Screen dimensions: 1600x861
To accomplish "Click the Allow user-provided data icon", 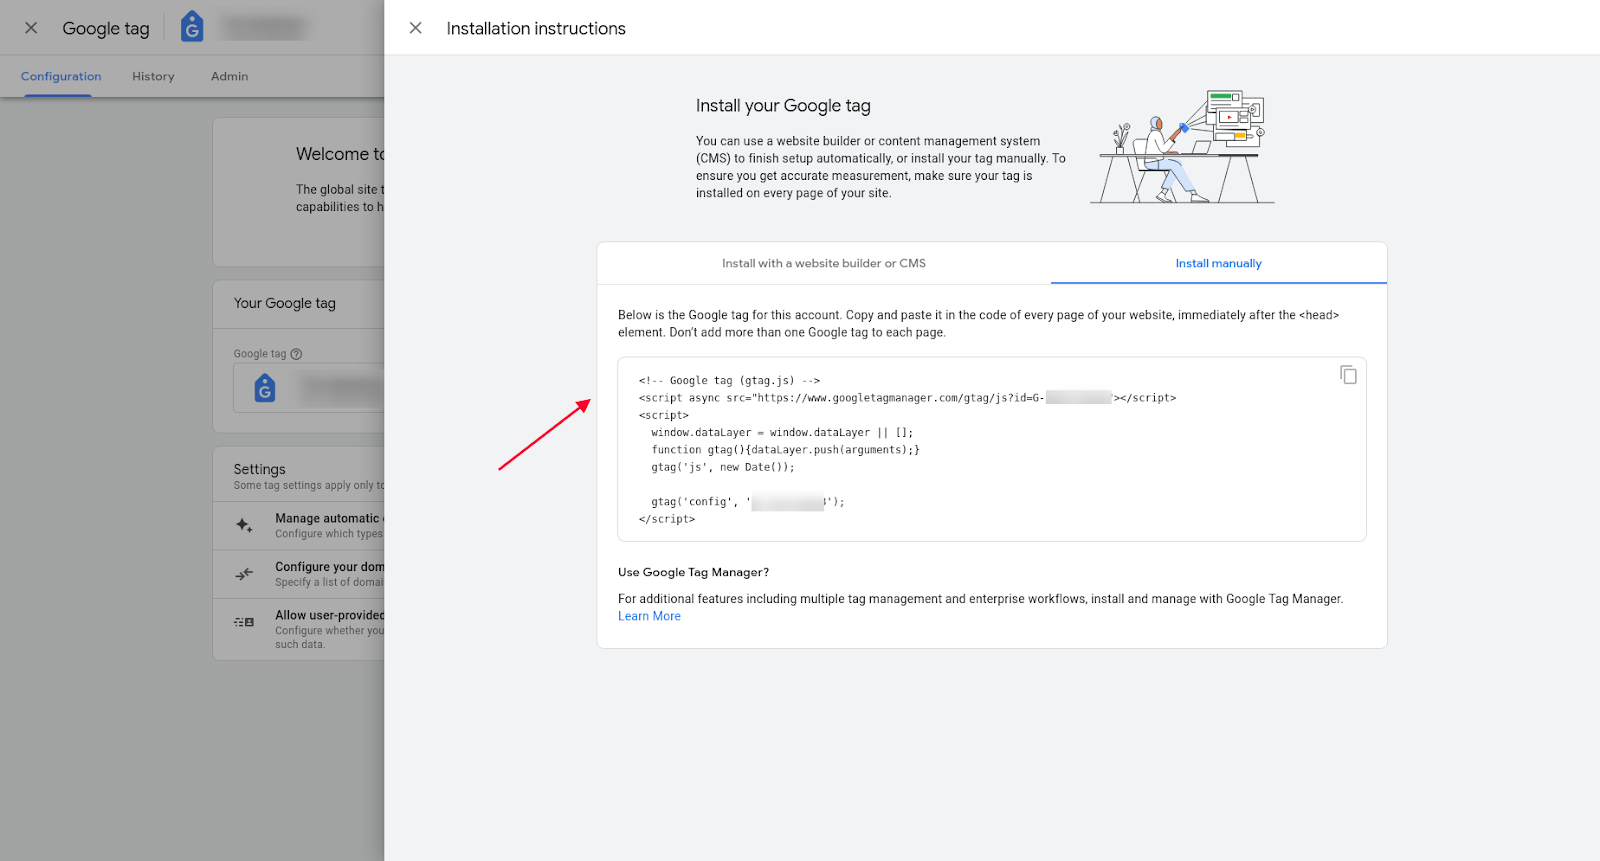I will pyautogui.click(x=244, y=622).
